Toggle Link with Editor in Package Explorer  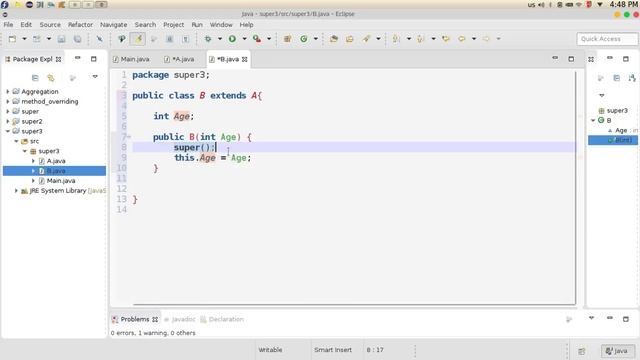coord(51,78)
